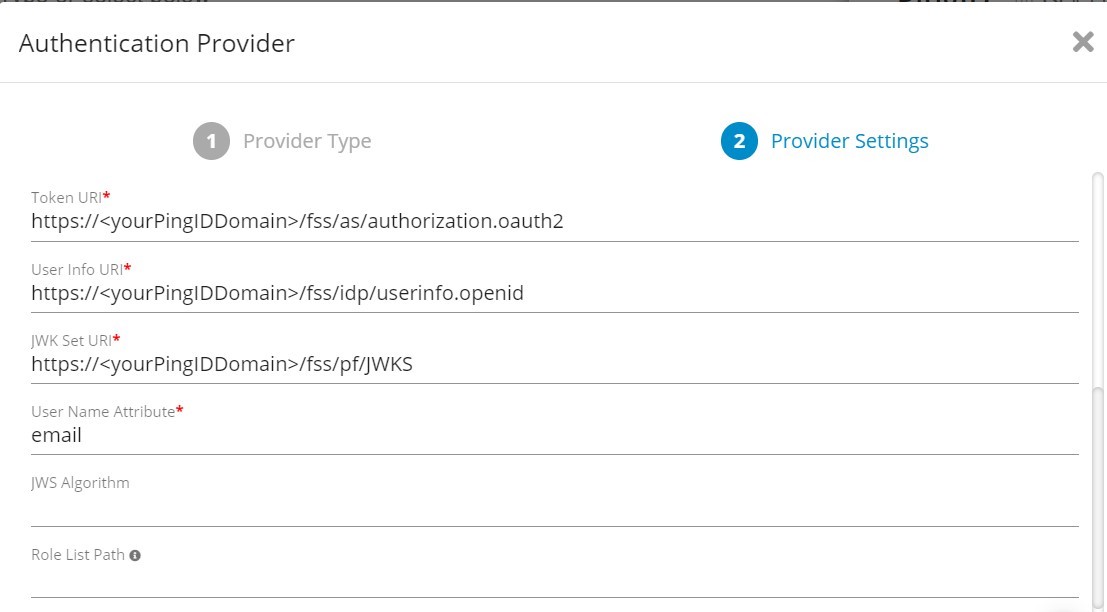Go back to the Provider Type step
This screenshot has width=1107, height=612.
click(x=307, y=141)
